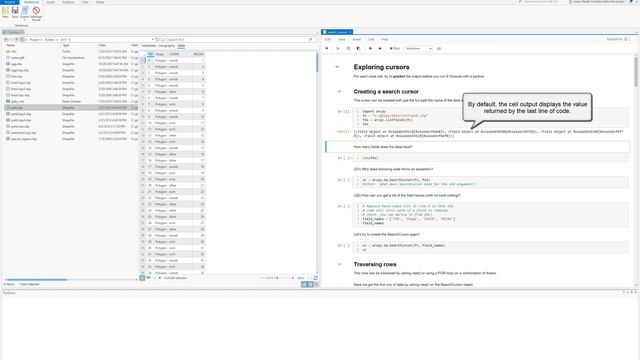The height and width of the screenshot is (360, 640).
Task: Open the Export notebook ribbon button
Action: click(25, 12)
